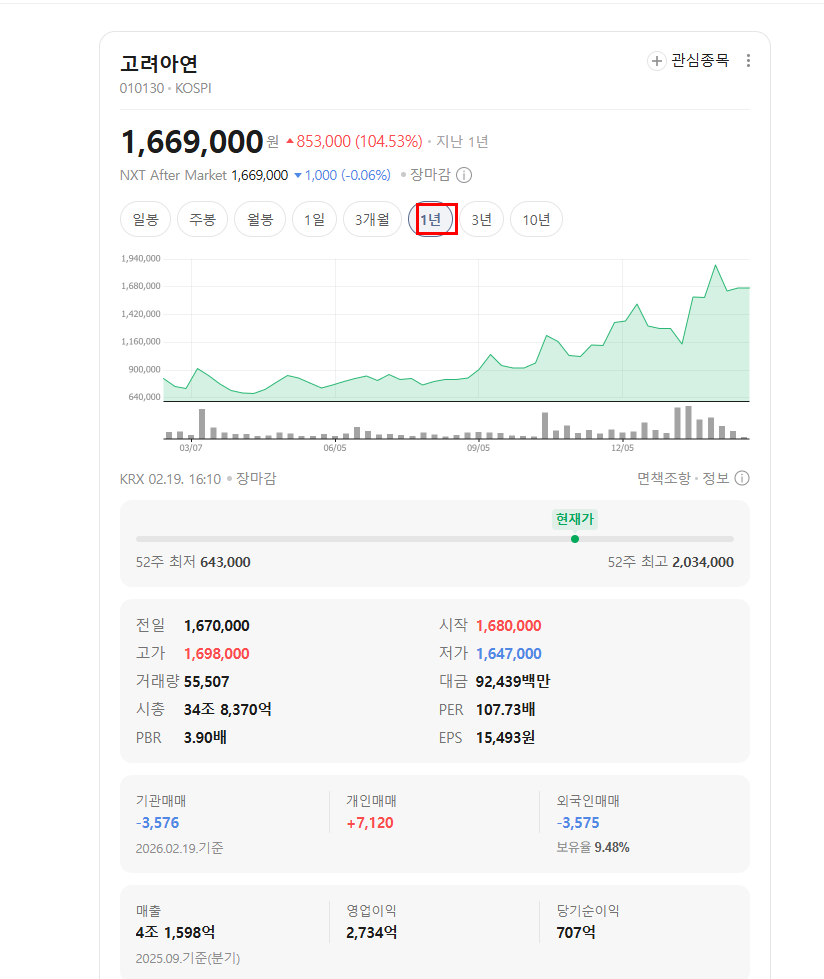Click 시총 value 34조 8,370억
824x979 pixels.
[228, 710]
